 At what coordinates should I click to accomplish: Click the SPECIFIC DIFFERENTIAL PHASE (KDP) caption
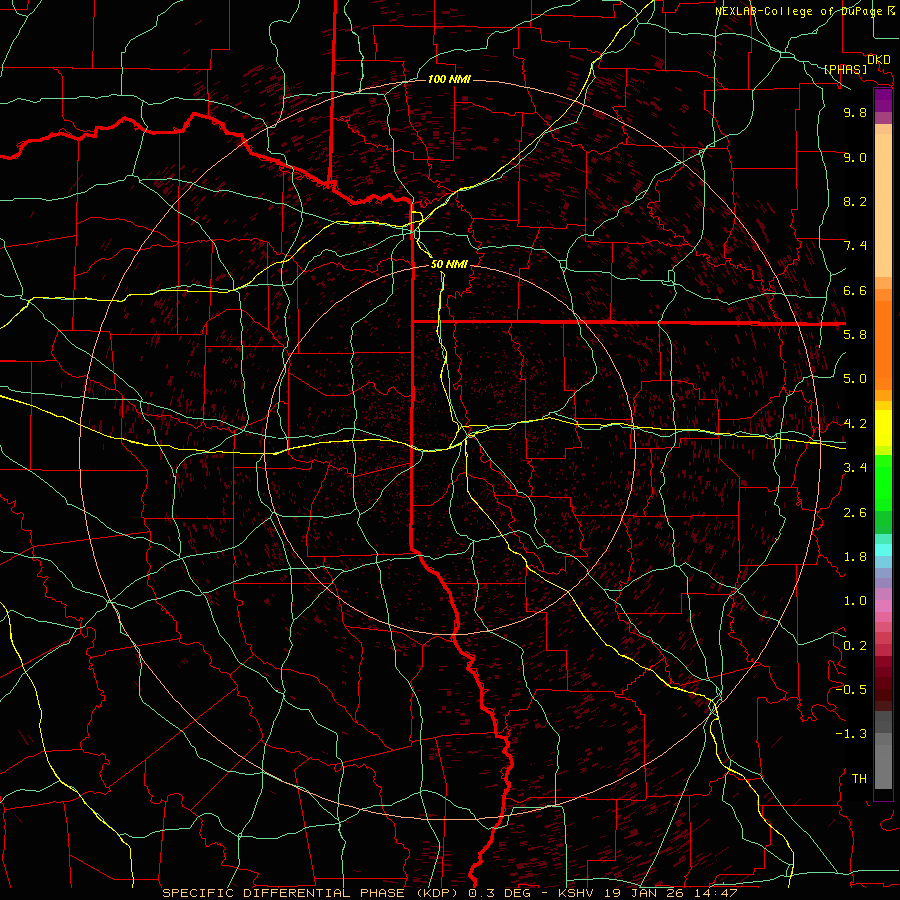[x=311, y=893]
